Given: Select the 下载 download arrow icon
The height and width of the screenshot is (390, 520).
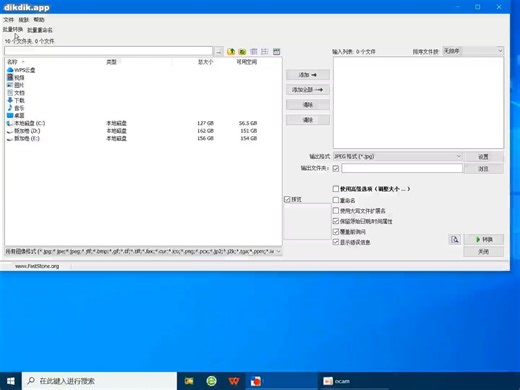Looking at the screenshot, I should 10,100.
